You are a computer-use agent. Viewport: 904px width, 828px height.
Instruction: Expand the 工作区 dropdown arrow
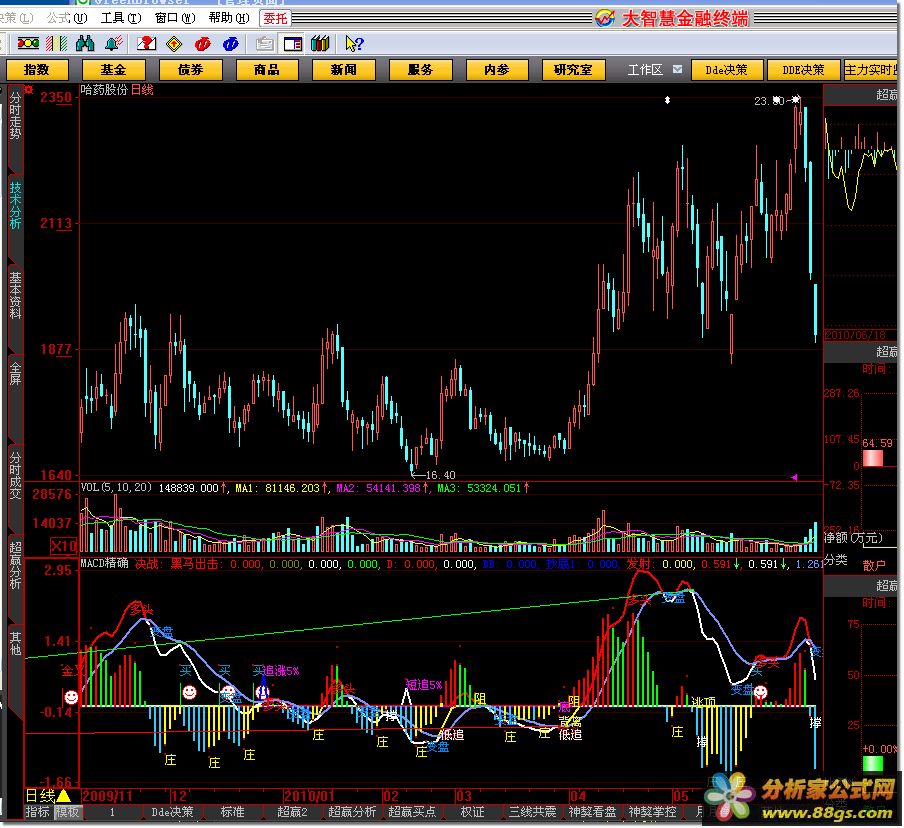pos(677,70)
